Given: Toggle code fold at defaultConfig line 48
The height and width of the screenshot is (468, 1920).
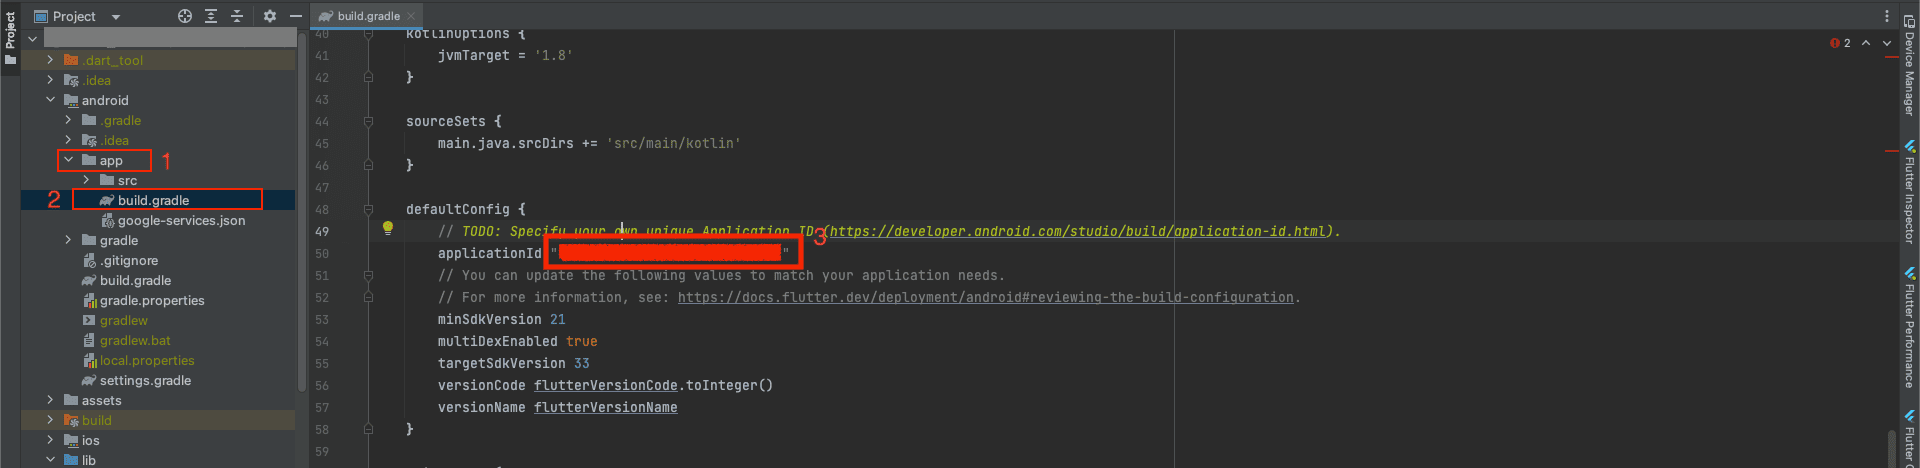Looking at the screenshot, I should 369,210.
